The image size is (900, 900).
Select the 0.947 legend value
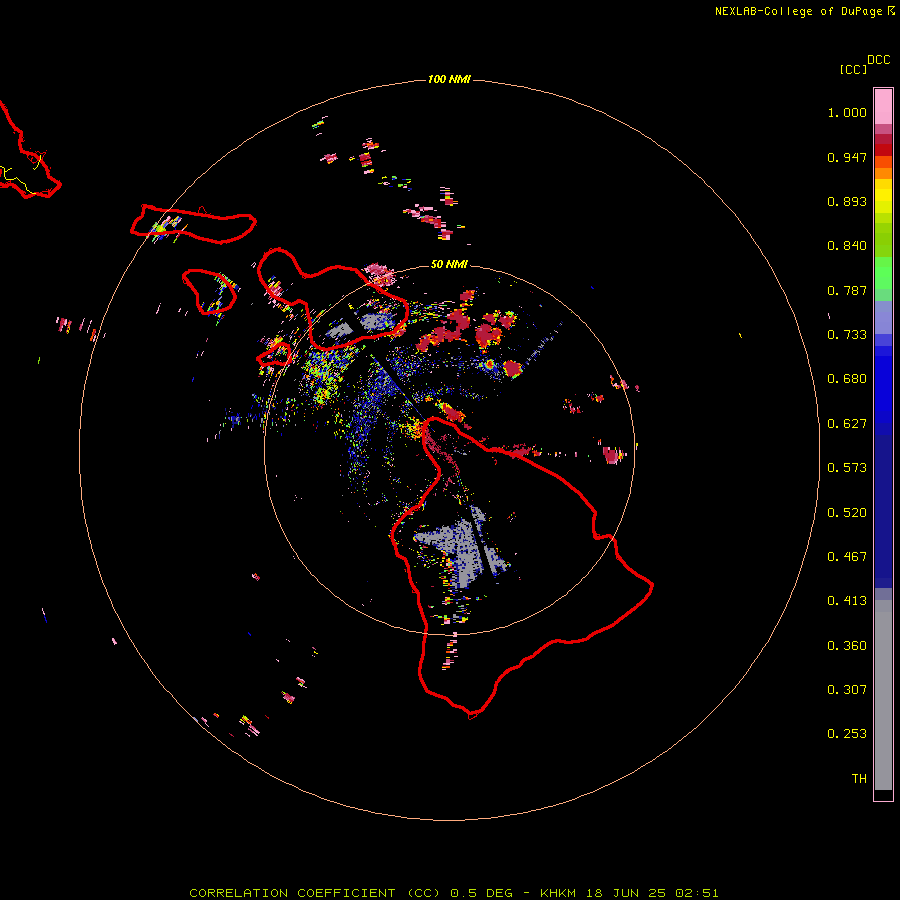coord(847,157)
